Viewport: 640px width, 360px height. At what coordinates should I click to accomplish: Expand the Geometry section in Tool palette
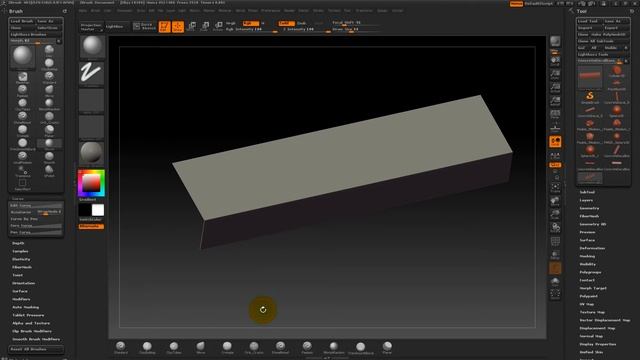click(589, 208)
